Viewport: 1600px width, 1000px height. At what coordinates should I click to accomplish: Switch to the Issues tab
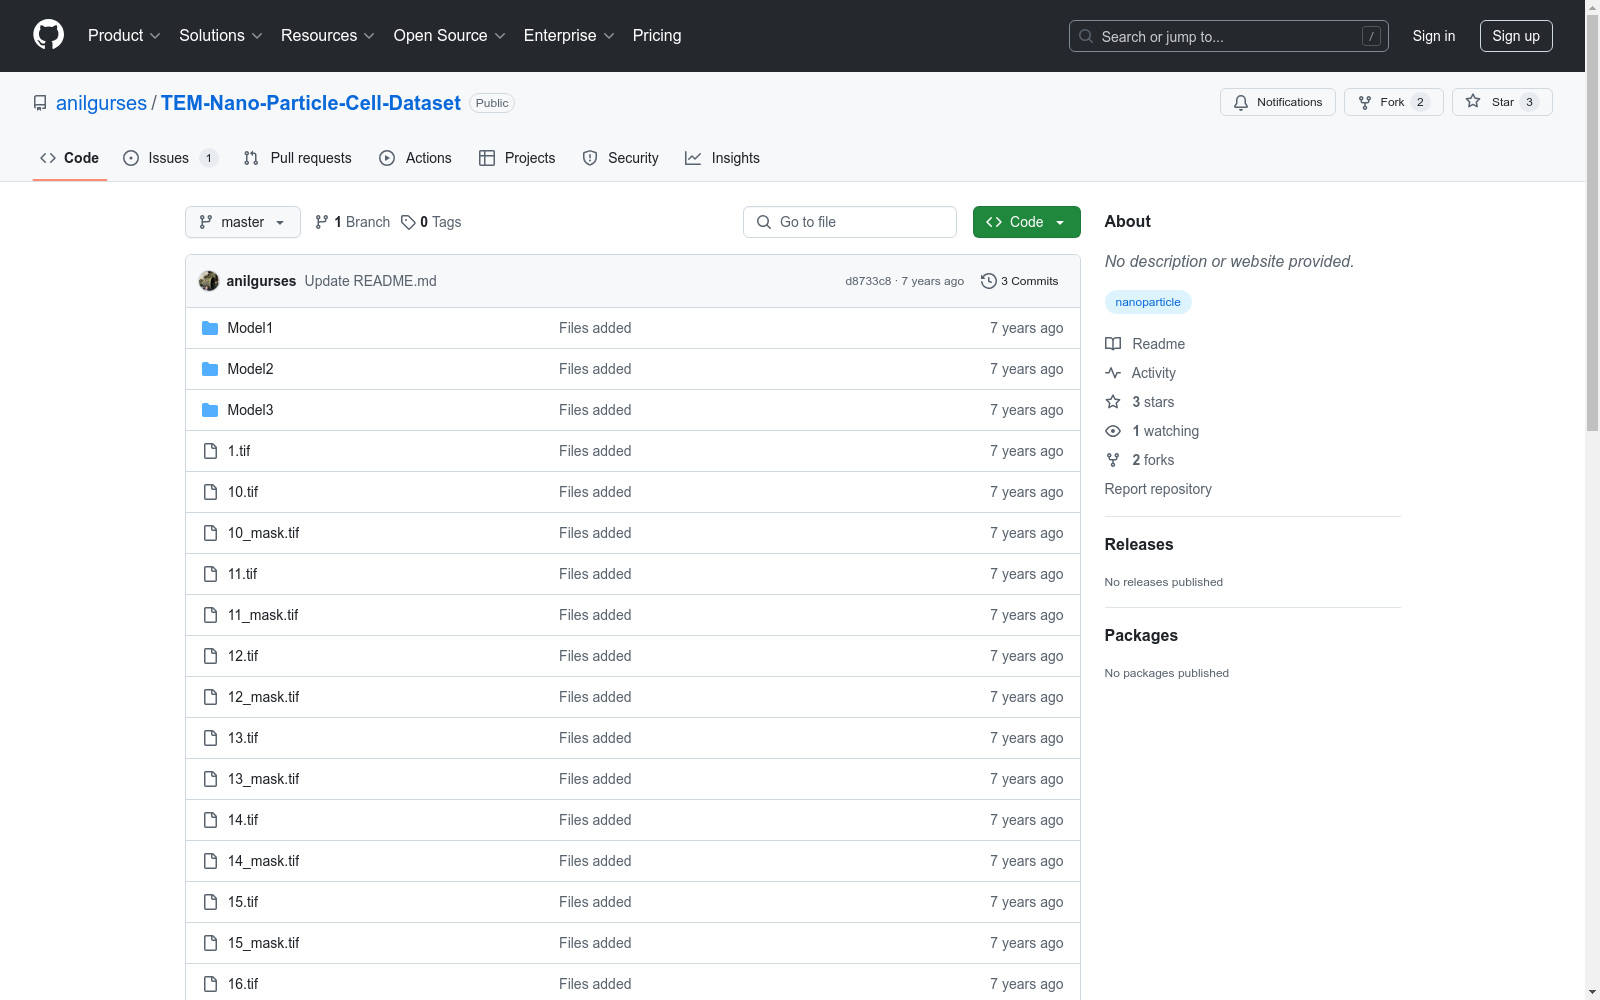pyautogui.click(x=169, y=158)
